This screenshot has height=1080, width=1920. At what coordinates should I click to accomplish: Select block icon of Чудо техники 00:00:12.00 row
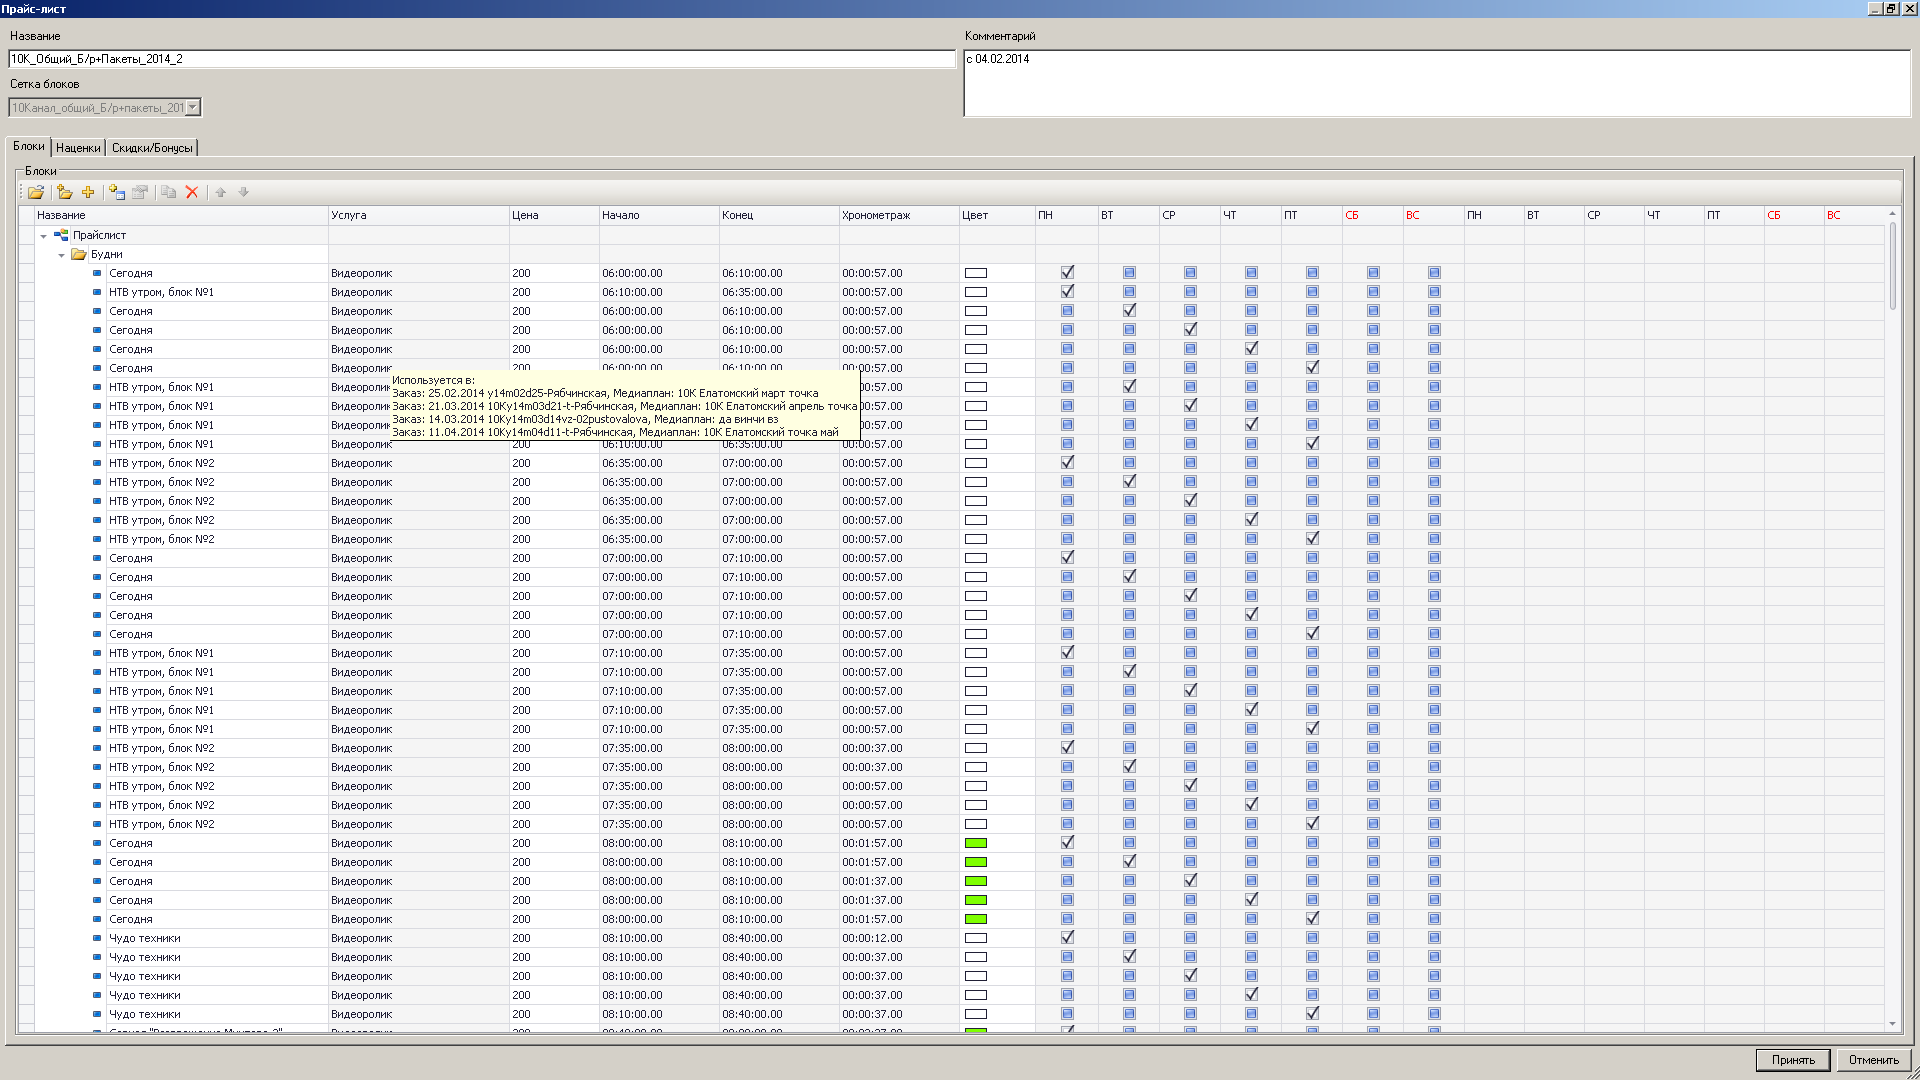pyautogui.click(x=97, y=938)
